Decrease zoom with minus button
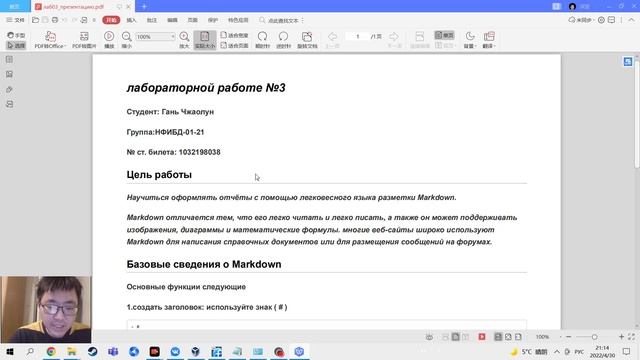This screenshot has height=360, width=640. click(x=569, y=337)
